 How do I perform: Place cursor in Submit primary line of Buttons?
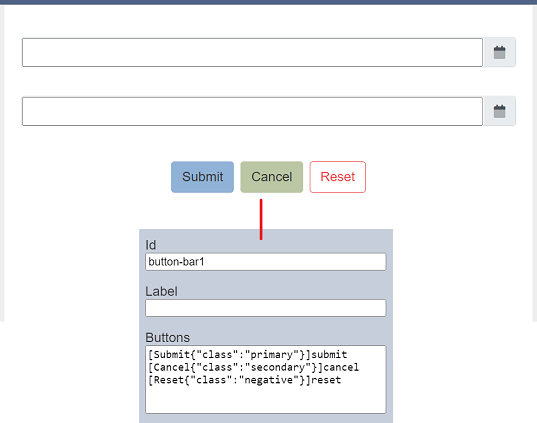click(x=248, y=354)
